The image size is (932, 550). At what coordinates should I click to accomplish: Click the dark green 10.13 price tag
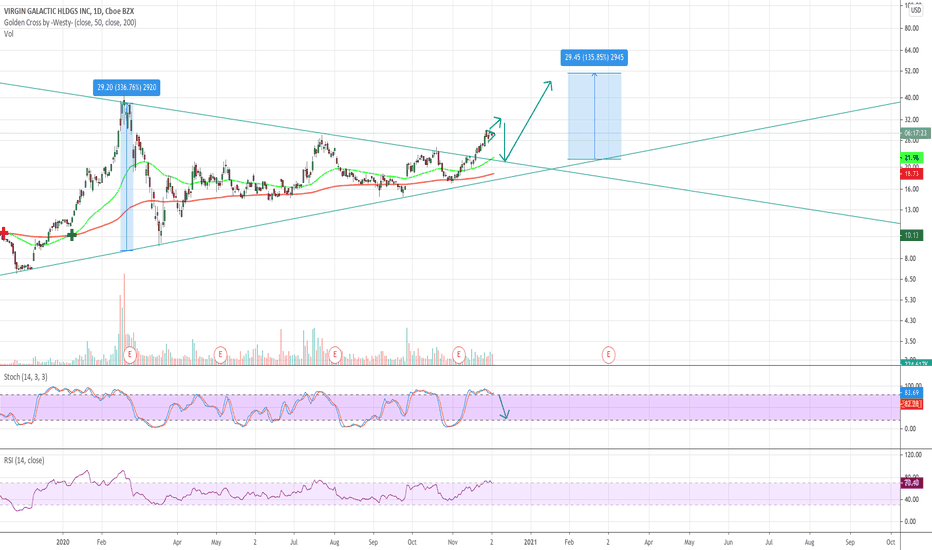[x=912, y=235]
